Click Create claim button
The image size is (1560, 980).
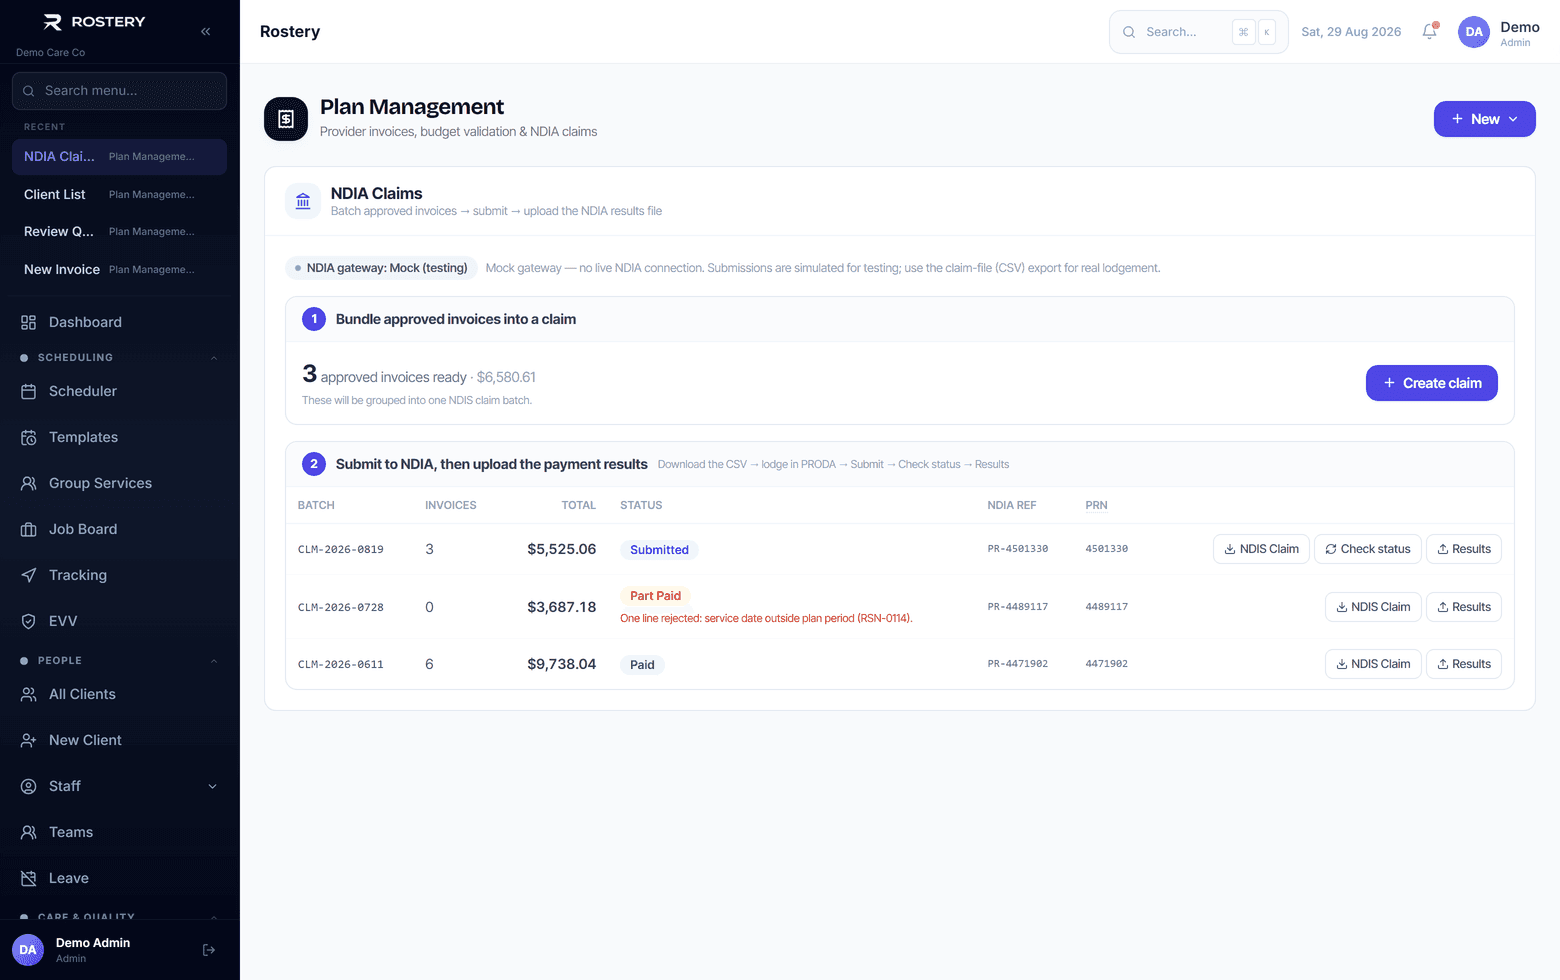(1432, 383)
